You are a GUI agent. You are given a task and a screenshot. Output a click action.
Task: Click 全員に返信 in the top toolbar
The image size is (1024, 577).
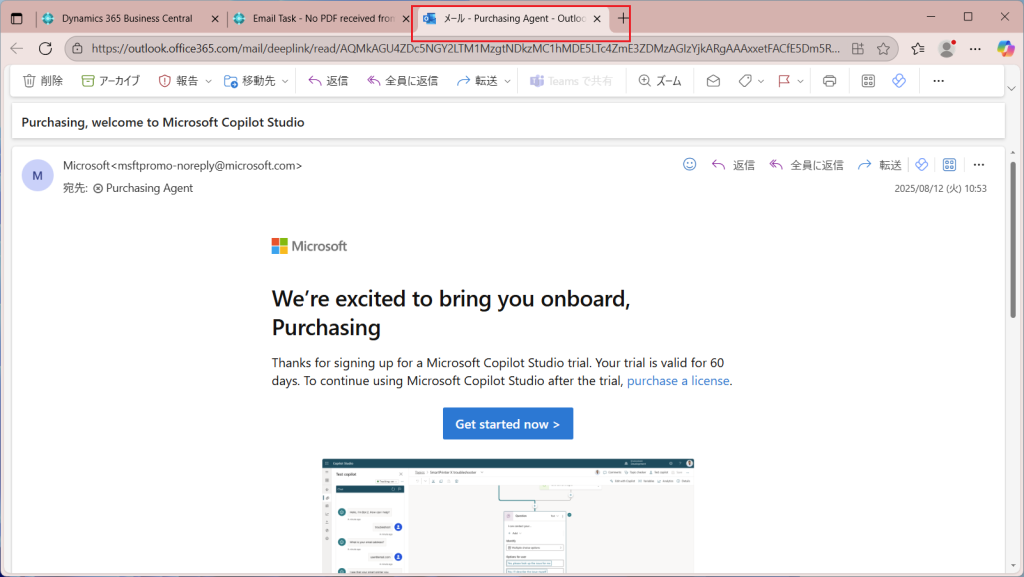(x=402, y=81)
